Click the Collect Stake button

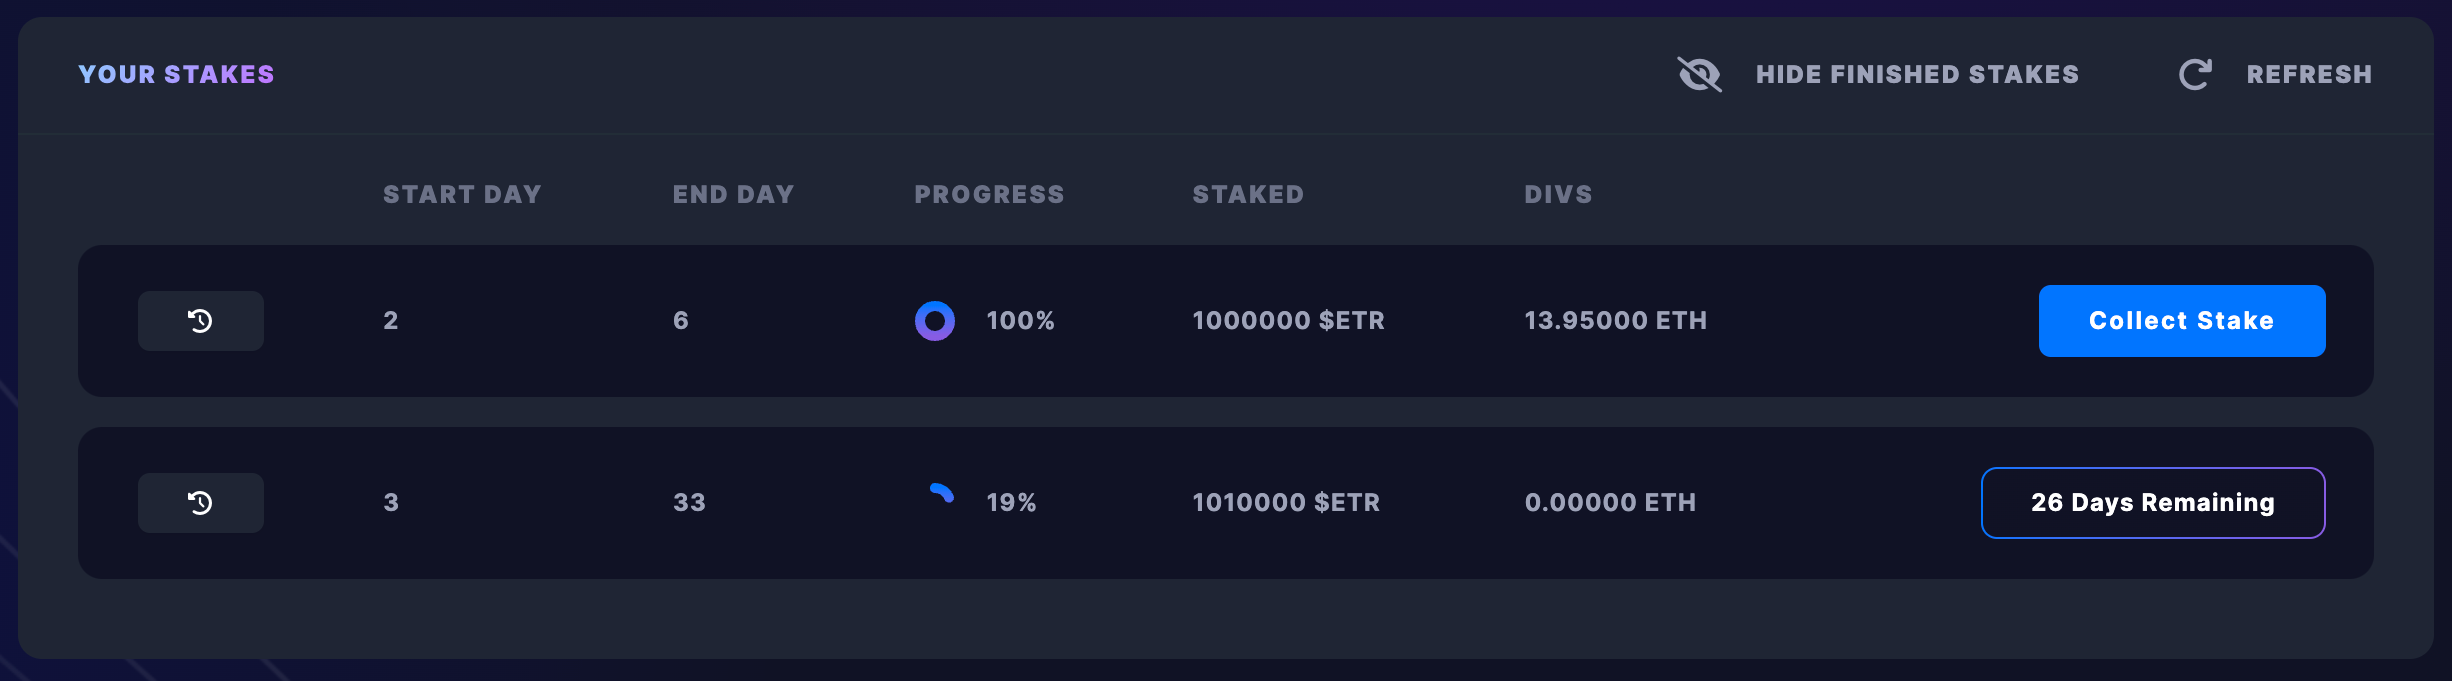(2182, 321)
